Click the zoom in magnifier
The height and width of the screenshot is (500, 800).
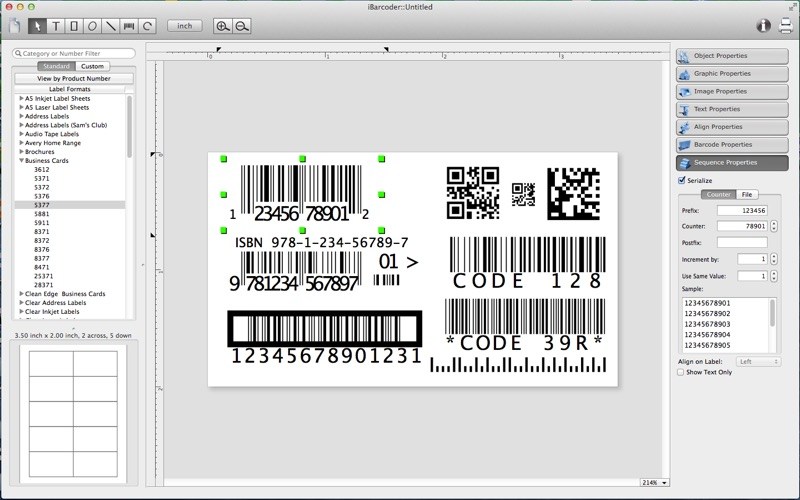tap(223, 25)
